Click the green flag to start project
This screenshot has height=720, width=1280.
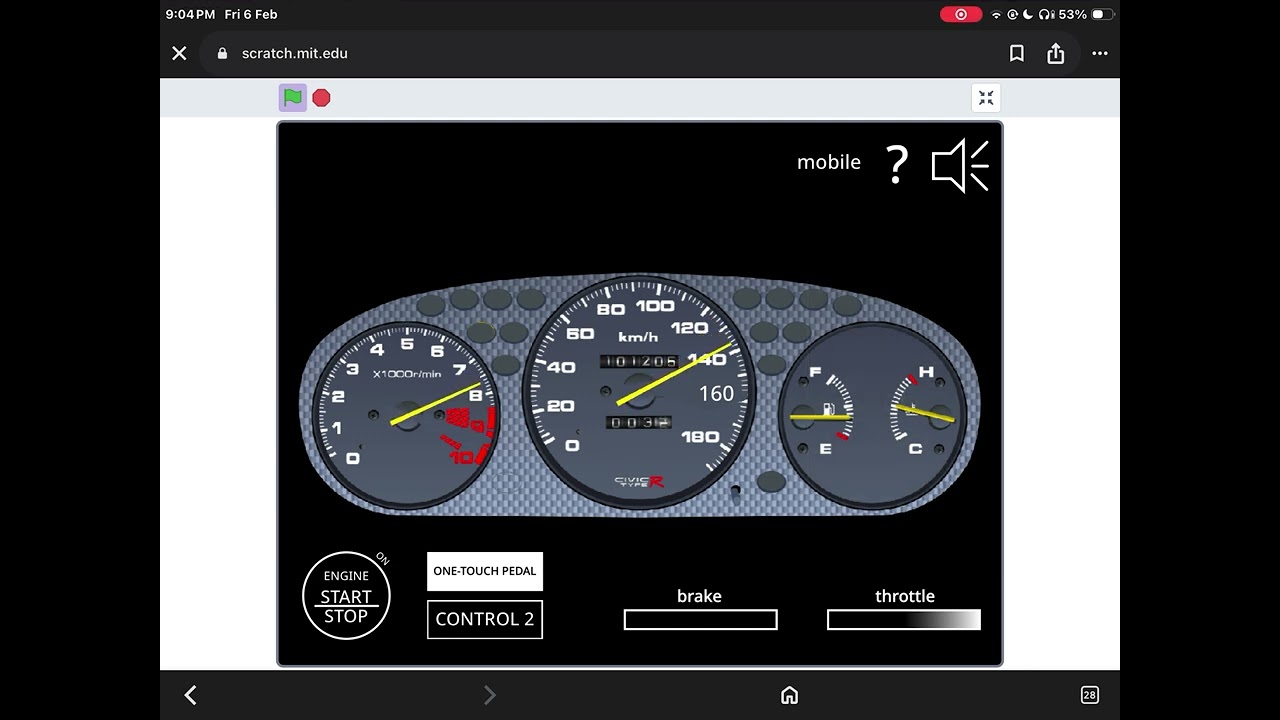(292, 97)
